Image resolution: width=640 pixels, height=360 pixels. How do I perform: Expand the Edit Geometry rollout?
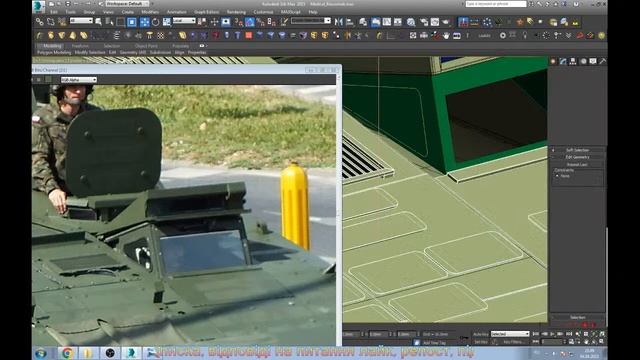577,157
